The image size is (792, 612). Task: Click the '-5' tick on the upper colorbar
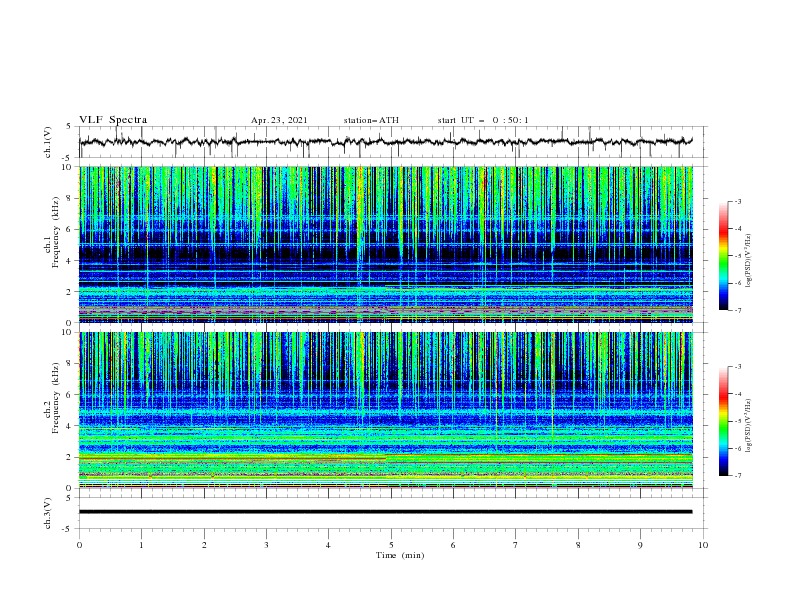coord(738,256)
